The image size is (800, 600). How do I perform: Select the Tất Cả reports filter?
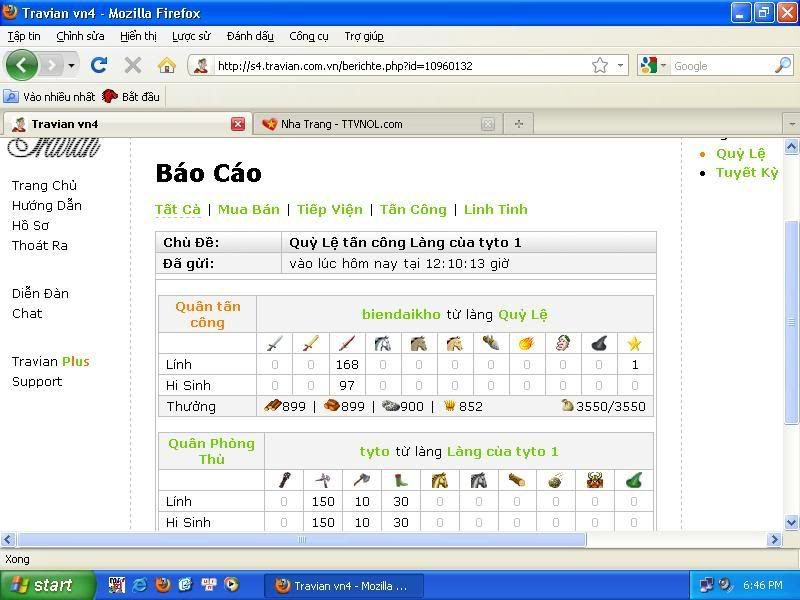178,210
